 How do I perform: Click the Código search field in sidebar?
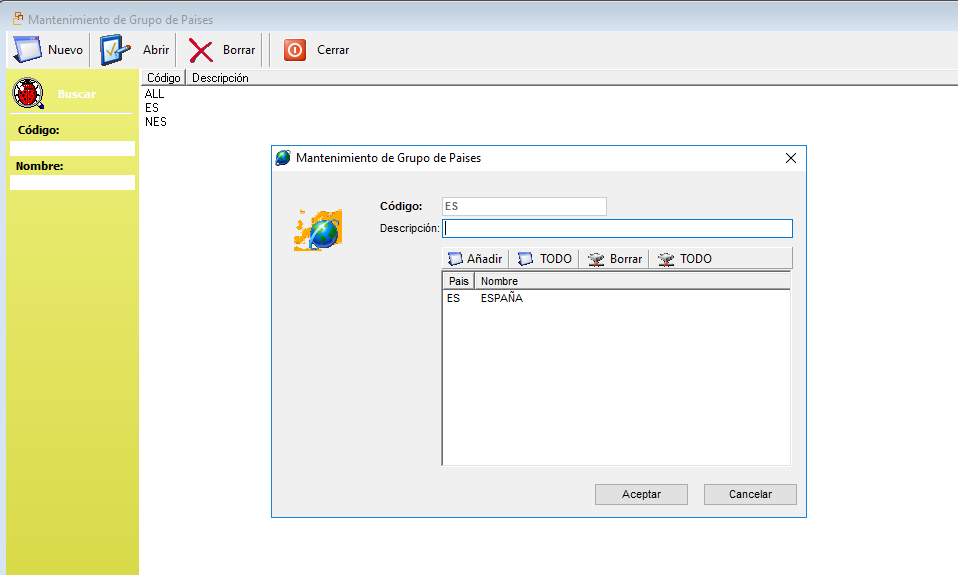(x=72, y=149)
